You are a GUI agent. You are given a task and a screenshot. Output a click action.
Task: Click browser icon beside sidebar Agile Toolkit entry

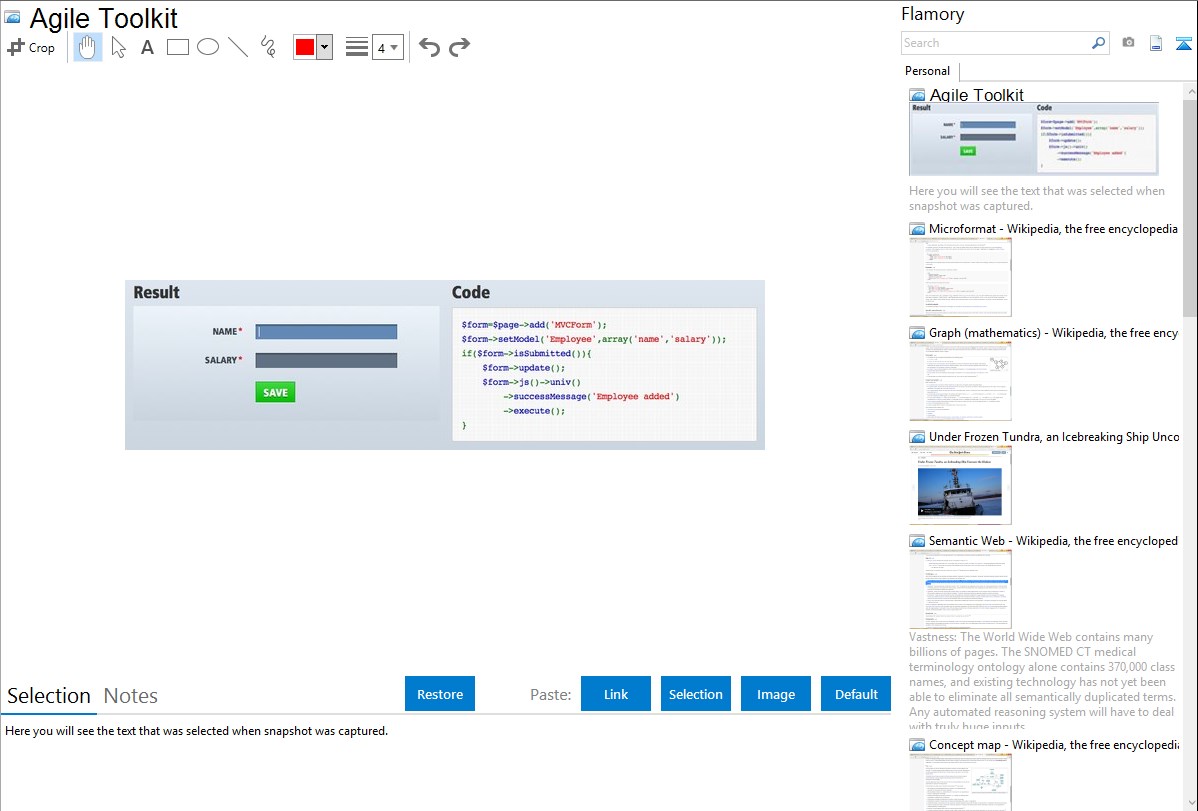tap(917, 96)
